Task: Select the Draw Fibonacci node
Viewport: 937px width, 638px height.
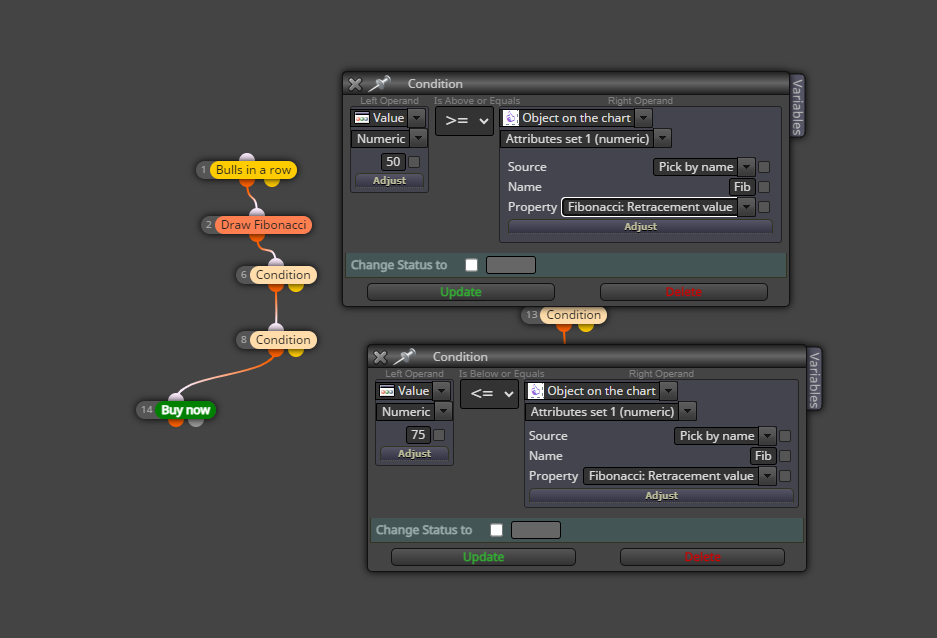Action: pyautogui.click(x=264, y=225)
